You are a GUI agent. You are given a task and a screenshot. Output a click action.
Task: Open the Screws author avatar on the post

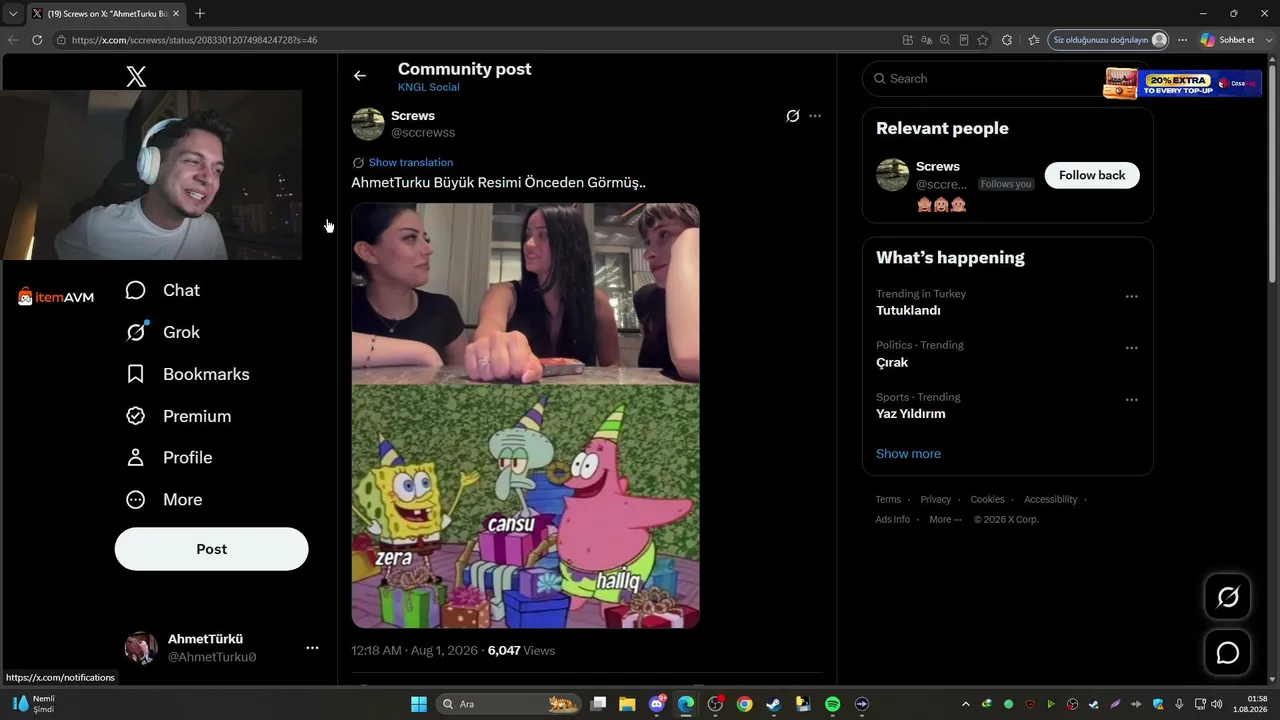pos(368,124)
